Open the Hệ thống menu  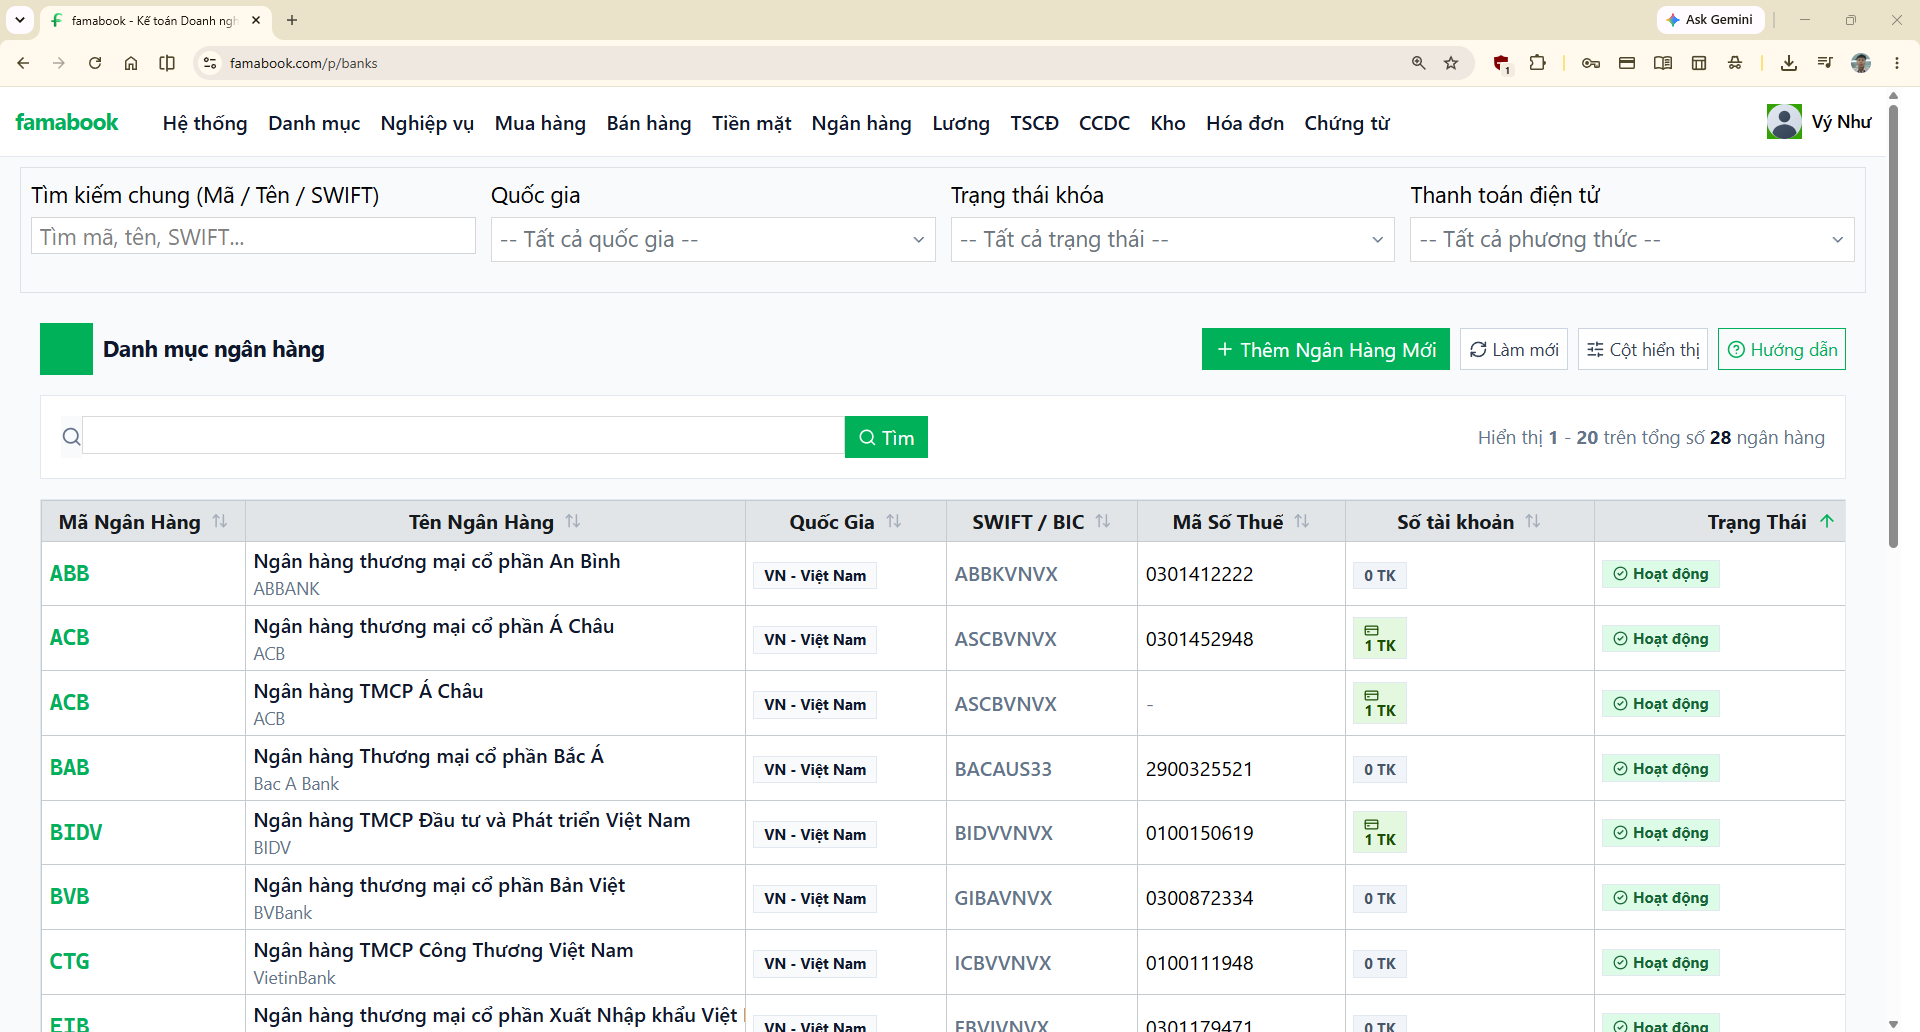(x=205, y=123)
